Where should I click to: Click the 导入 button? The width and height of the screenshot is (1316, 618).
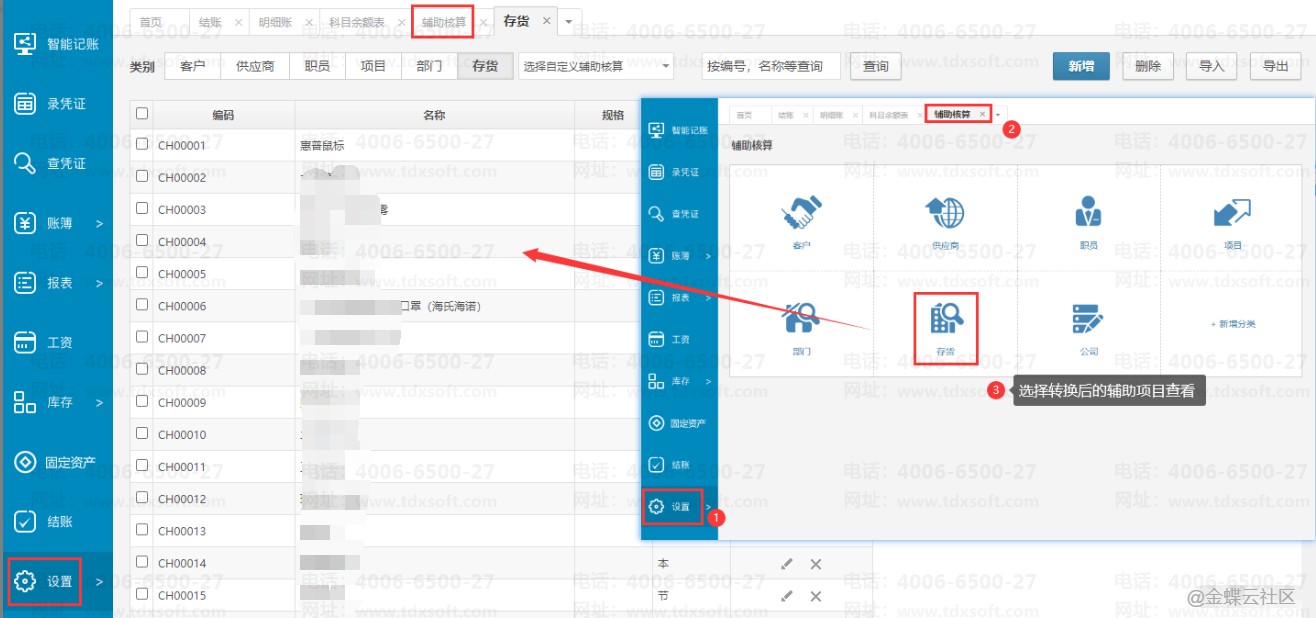pyautogui.click(x=1211, y=67)
